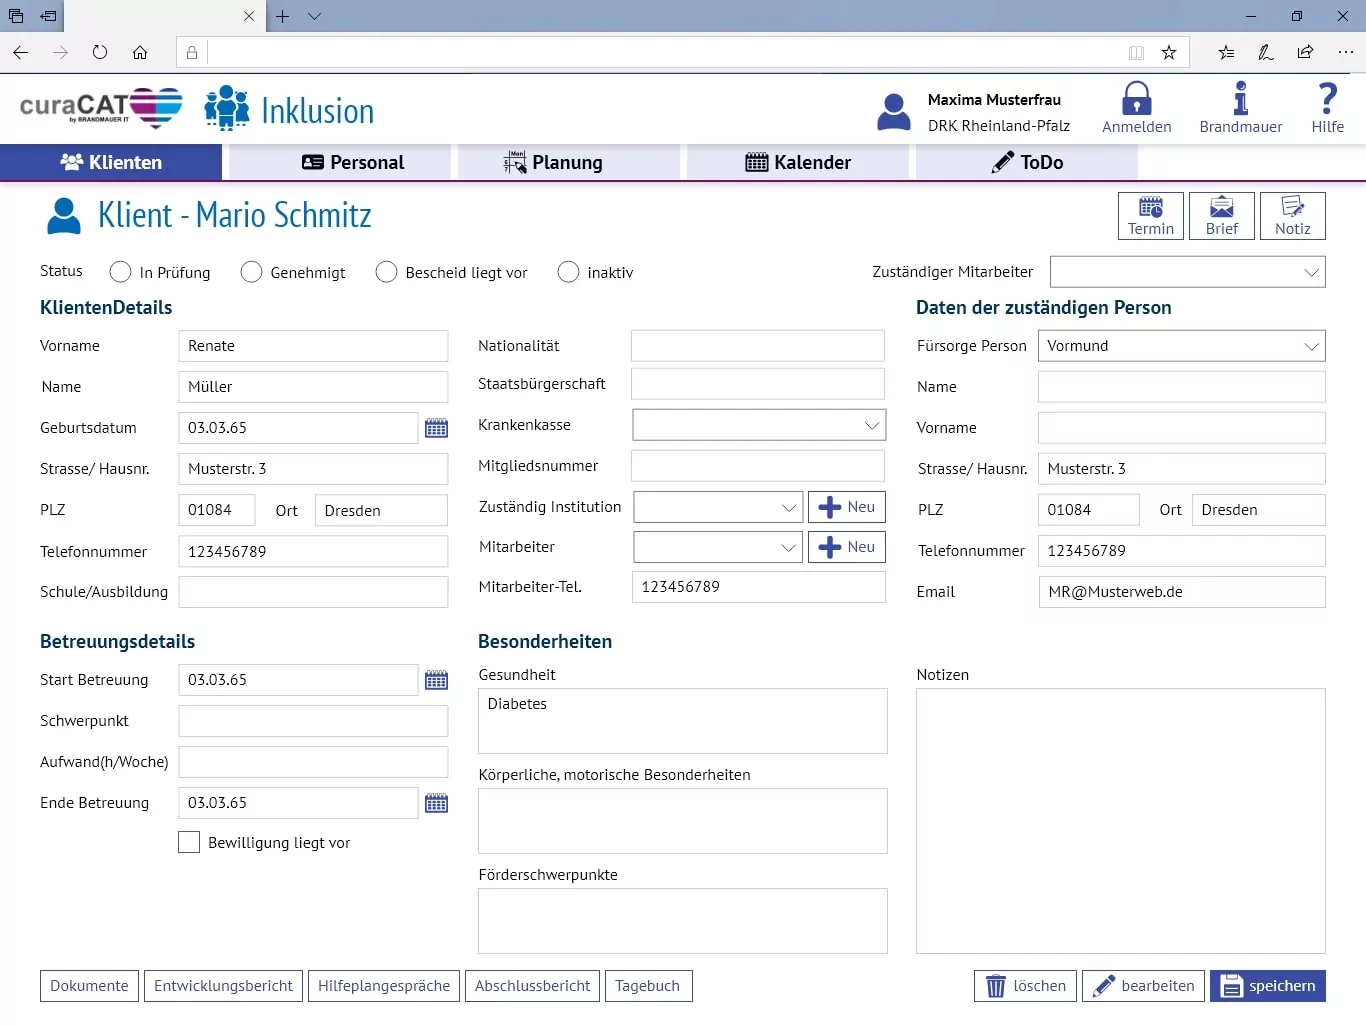1366x1026 pixels.
Task: Add new Mitarbeiter with Neu button
Action: pyautogui.click(x=847, y=547)
